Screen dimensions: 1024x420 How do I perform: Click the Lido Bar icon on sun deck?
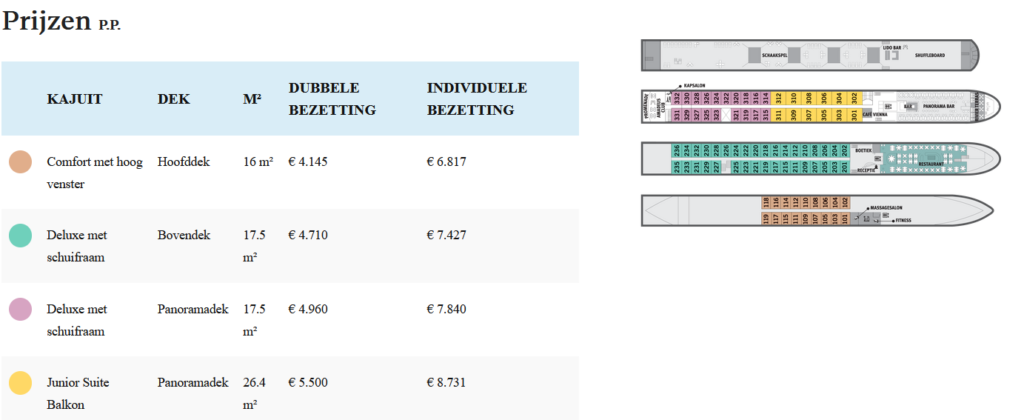point(894,48)
